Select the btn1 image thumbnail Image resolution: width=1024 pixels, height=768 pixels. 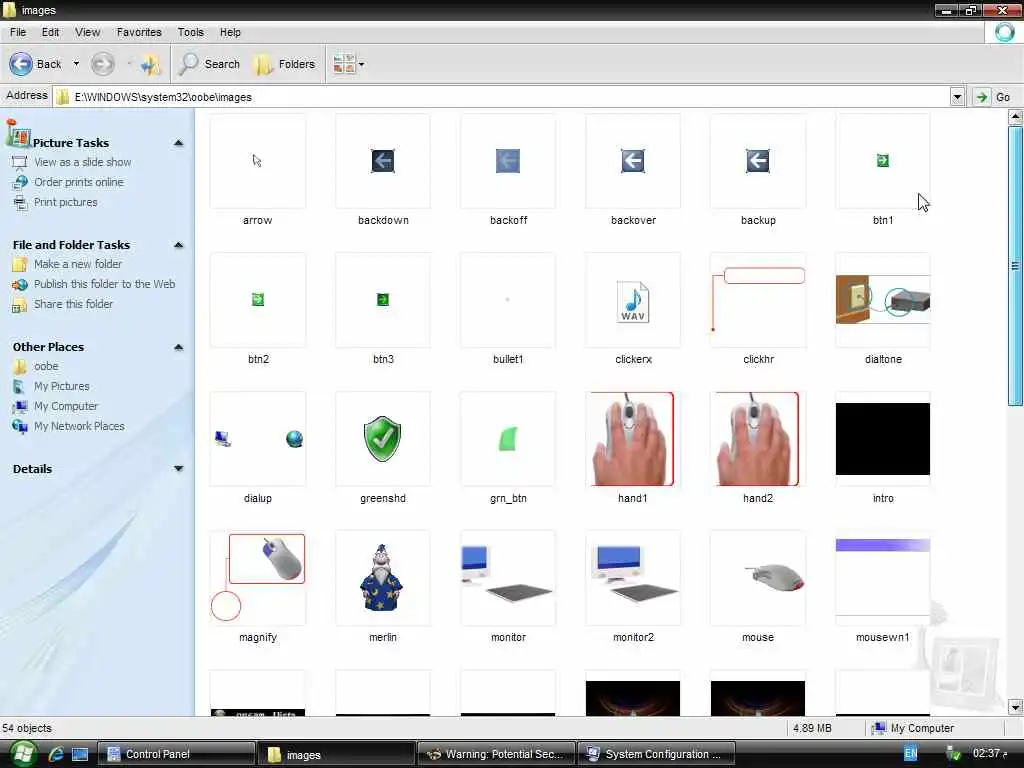[x=883, y=161]
